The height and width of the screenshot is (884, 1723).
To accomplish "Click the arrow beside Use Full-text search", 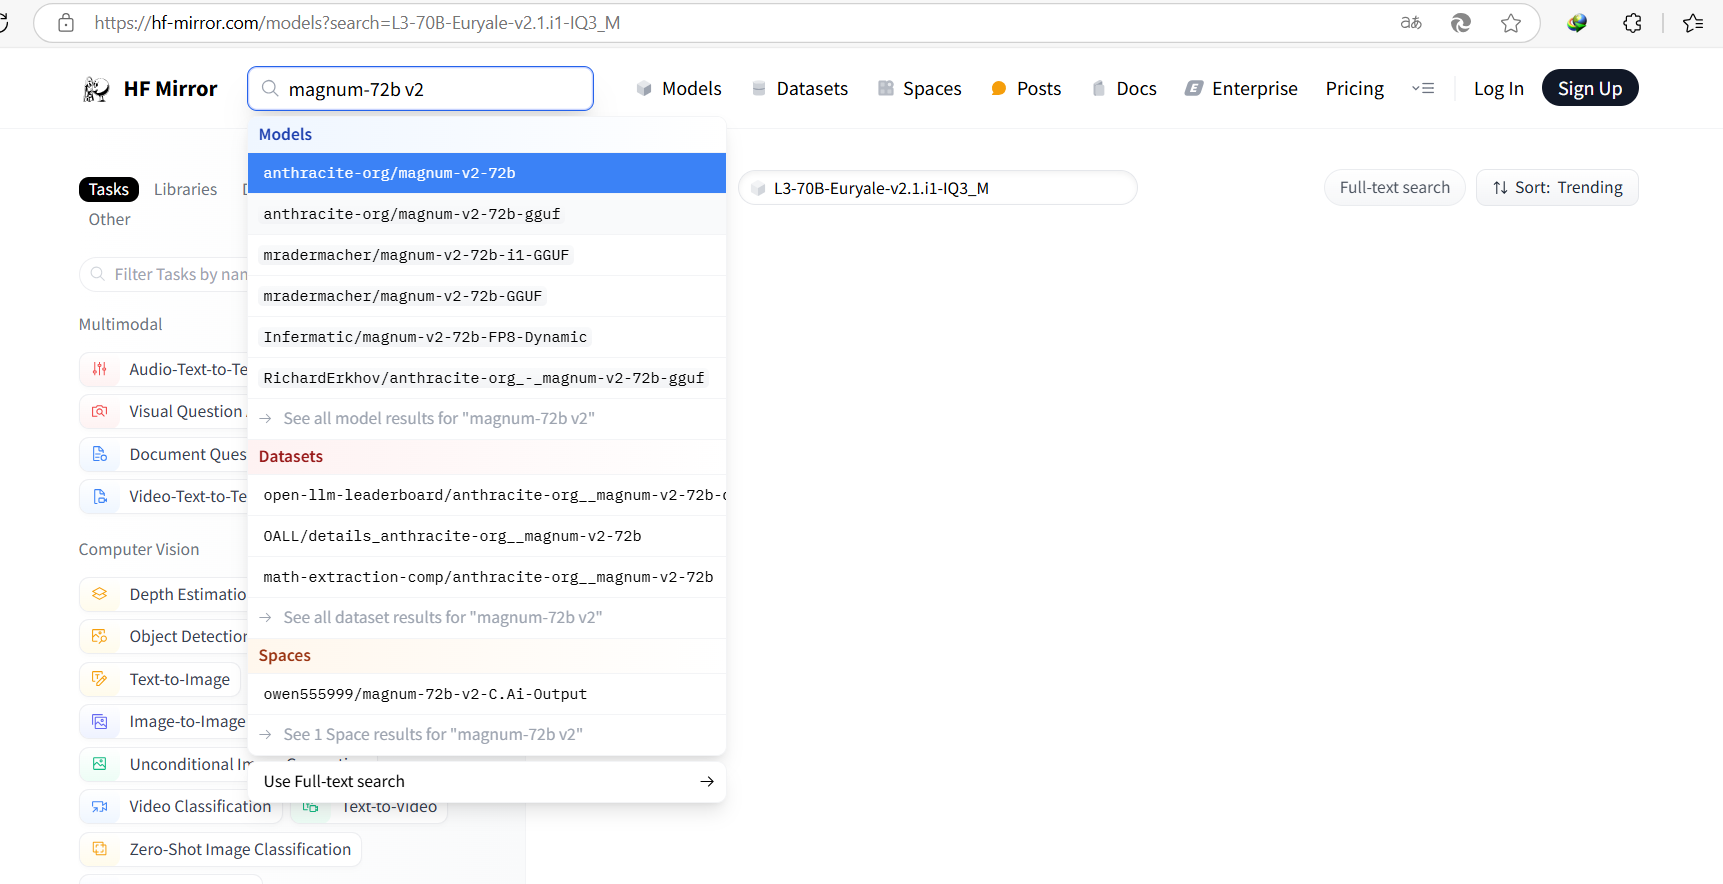I will [707, 781].
